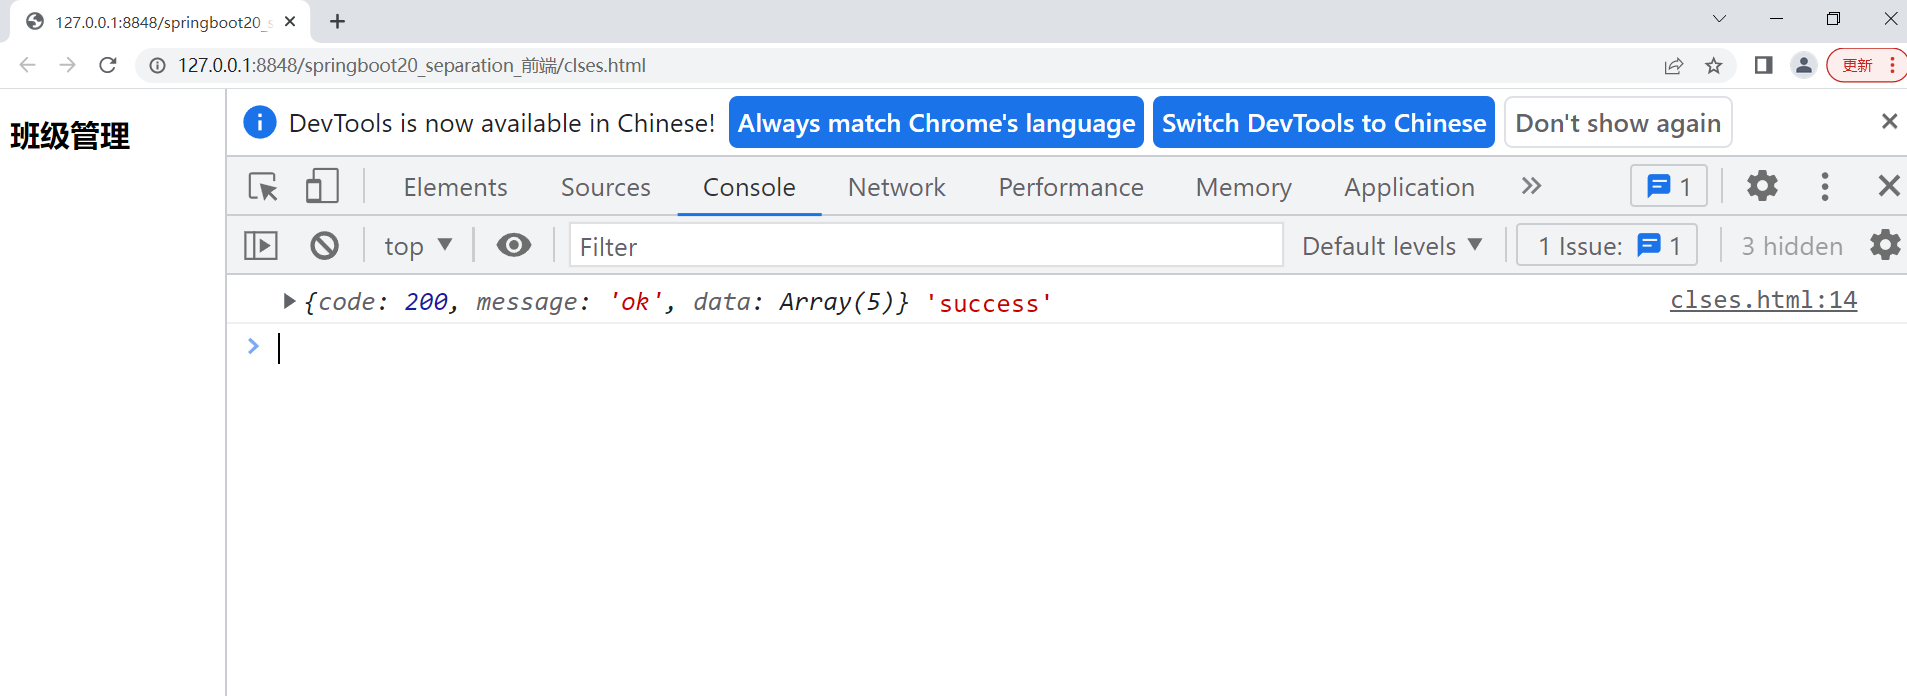The width and height of the screenshot is (1907, 696).
Task: Open the issues counter badge in tab bar
Action: tap(1668, 186)
